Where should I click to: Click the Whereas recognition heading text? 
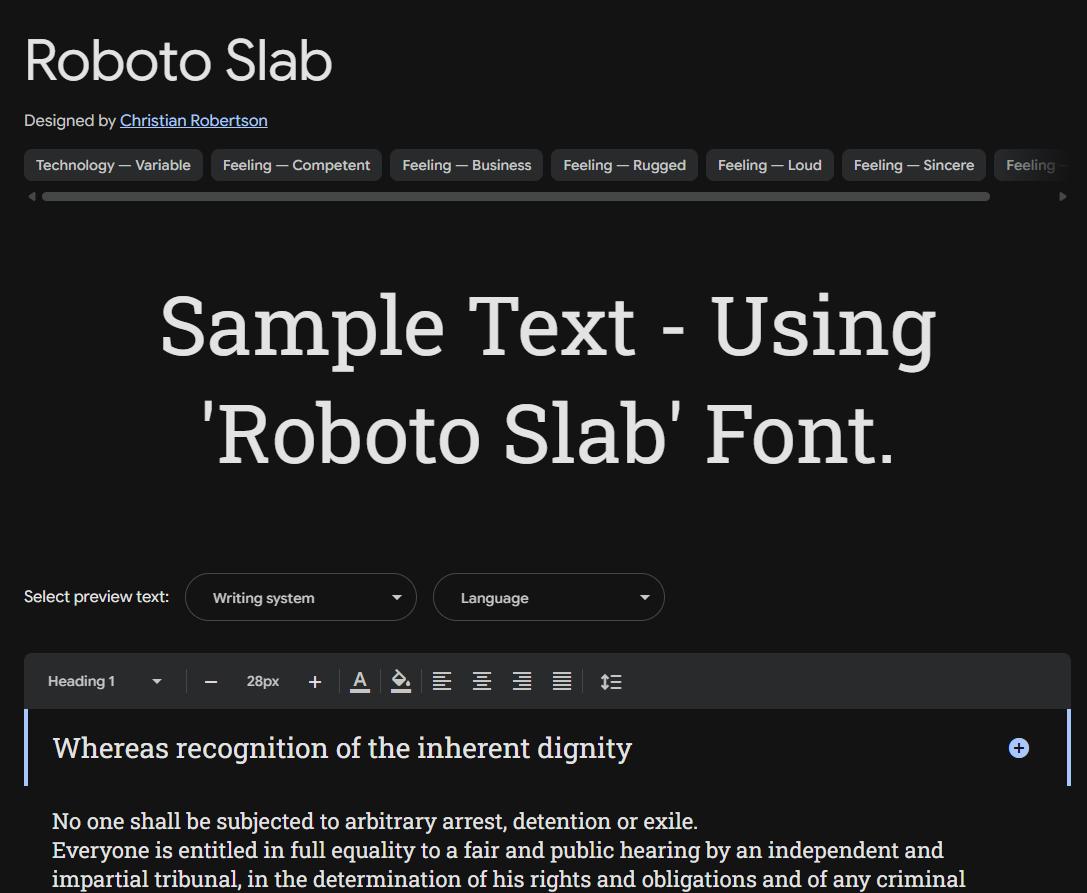tap(342, 748)
